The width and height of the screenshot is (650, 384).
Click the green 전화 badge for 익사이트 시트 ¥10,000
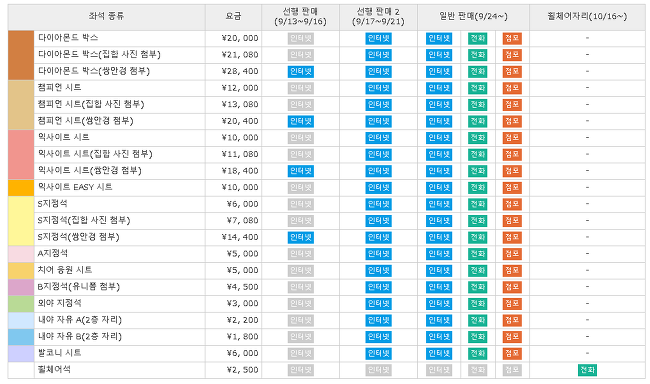coord(478,138)
